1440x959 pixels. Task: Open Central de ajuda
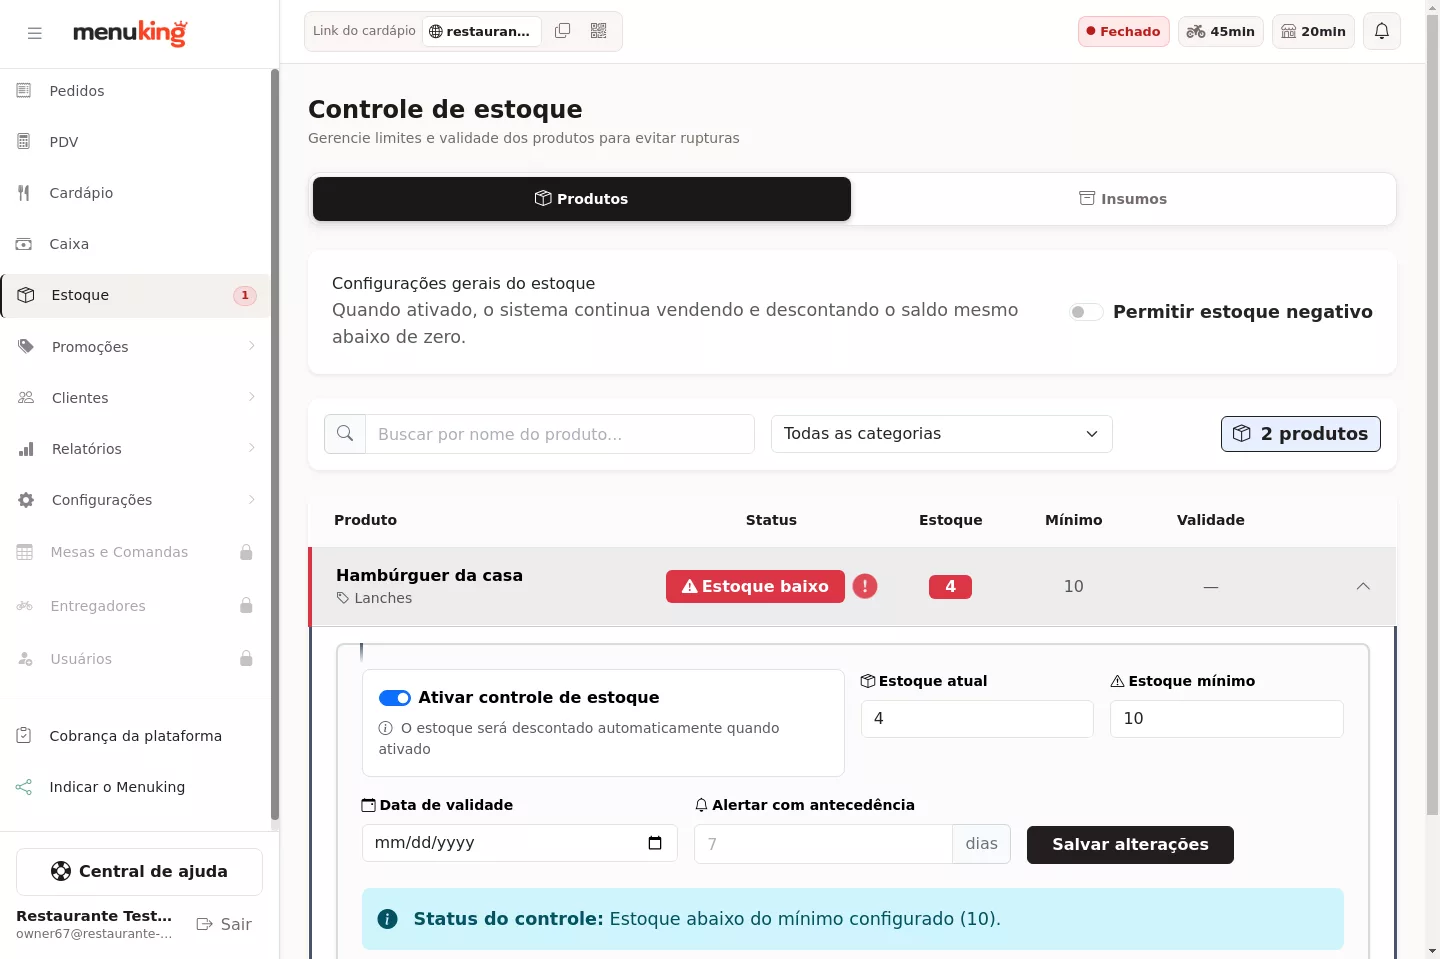[x=139, y=872]
